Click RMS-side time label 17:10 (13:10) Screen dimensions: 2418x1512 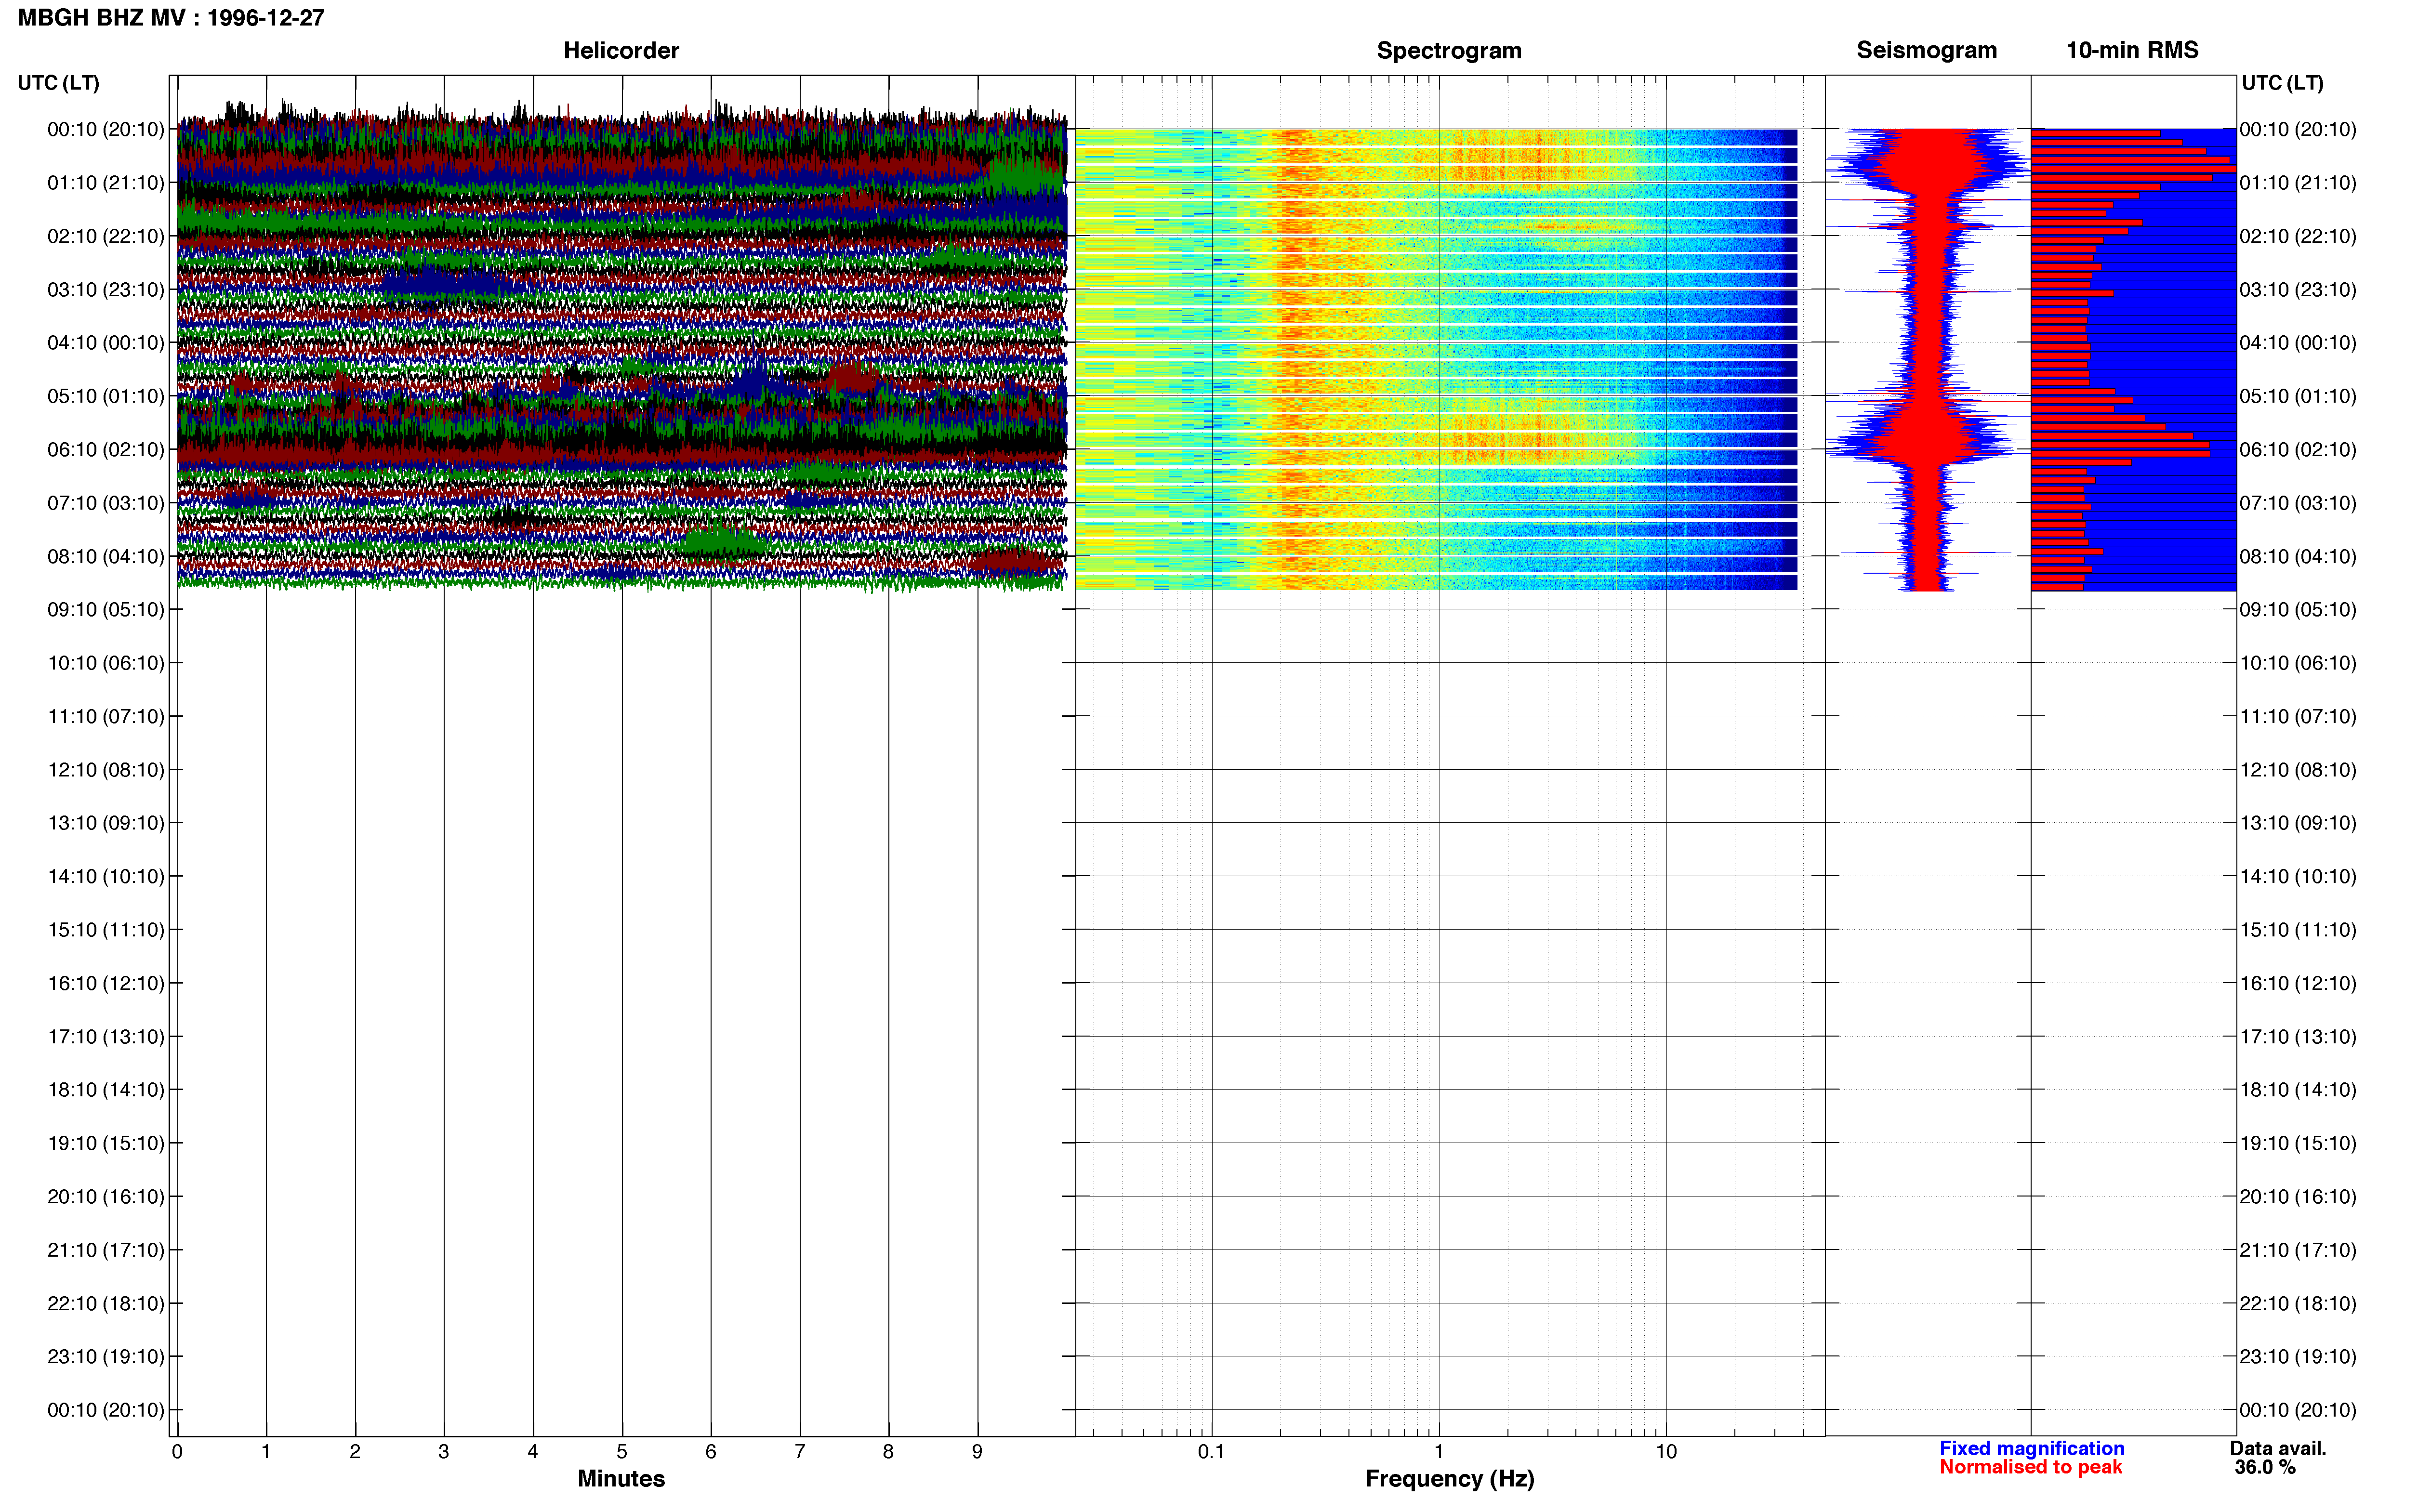tap(2298, 1037)
